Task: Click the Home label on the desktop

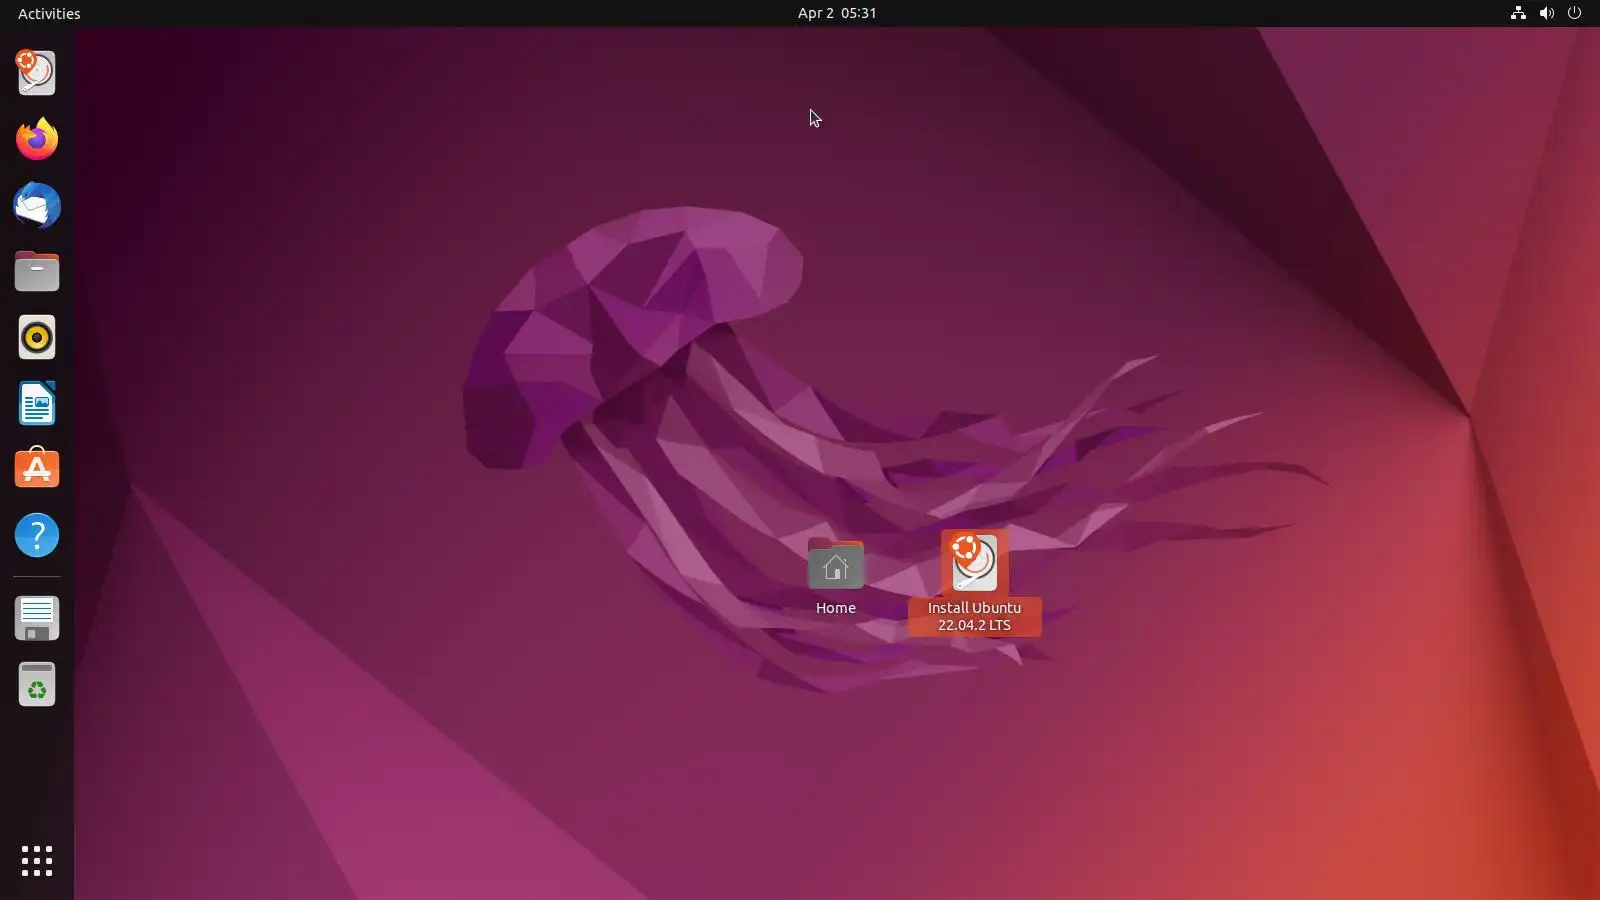Action: pyautogui.click(x=835, y=608)
